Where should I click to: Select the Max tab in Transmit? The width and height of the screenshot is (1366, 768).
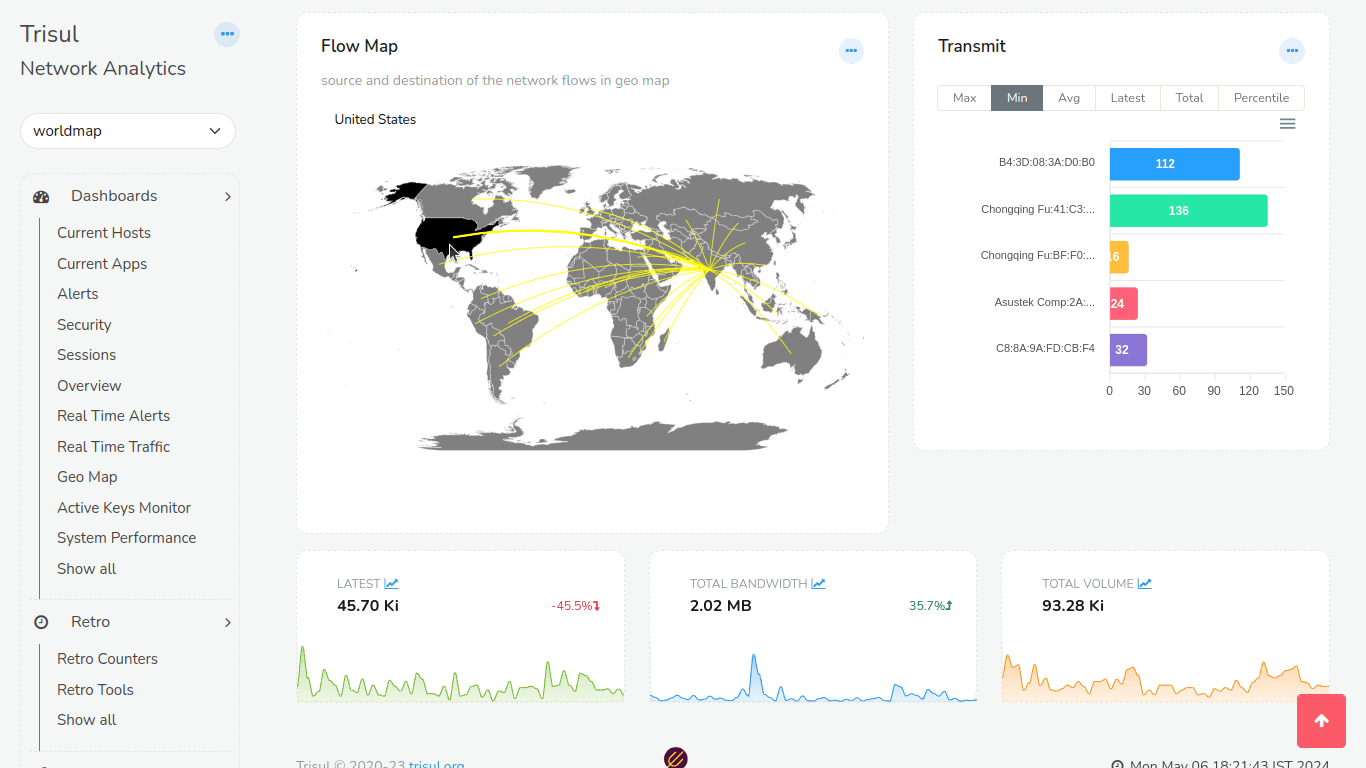coord(964,97)
